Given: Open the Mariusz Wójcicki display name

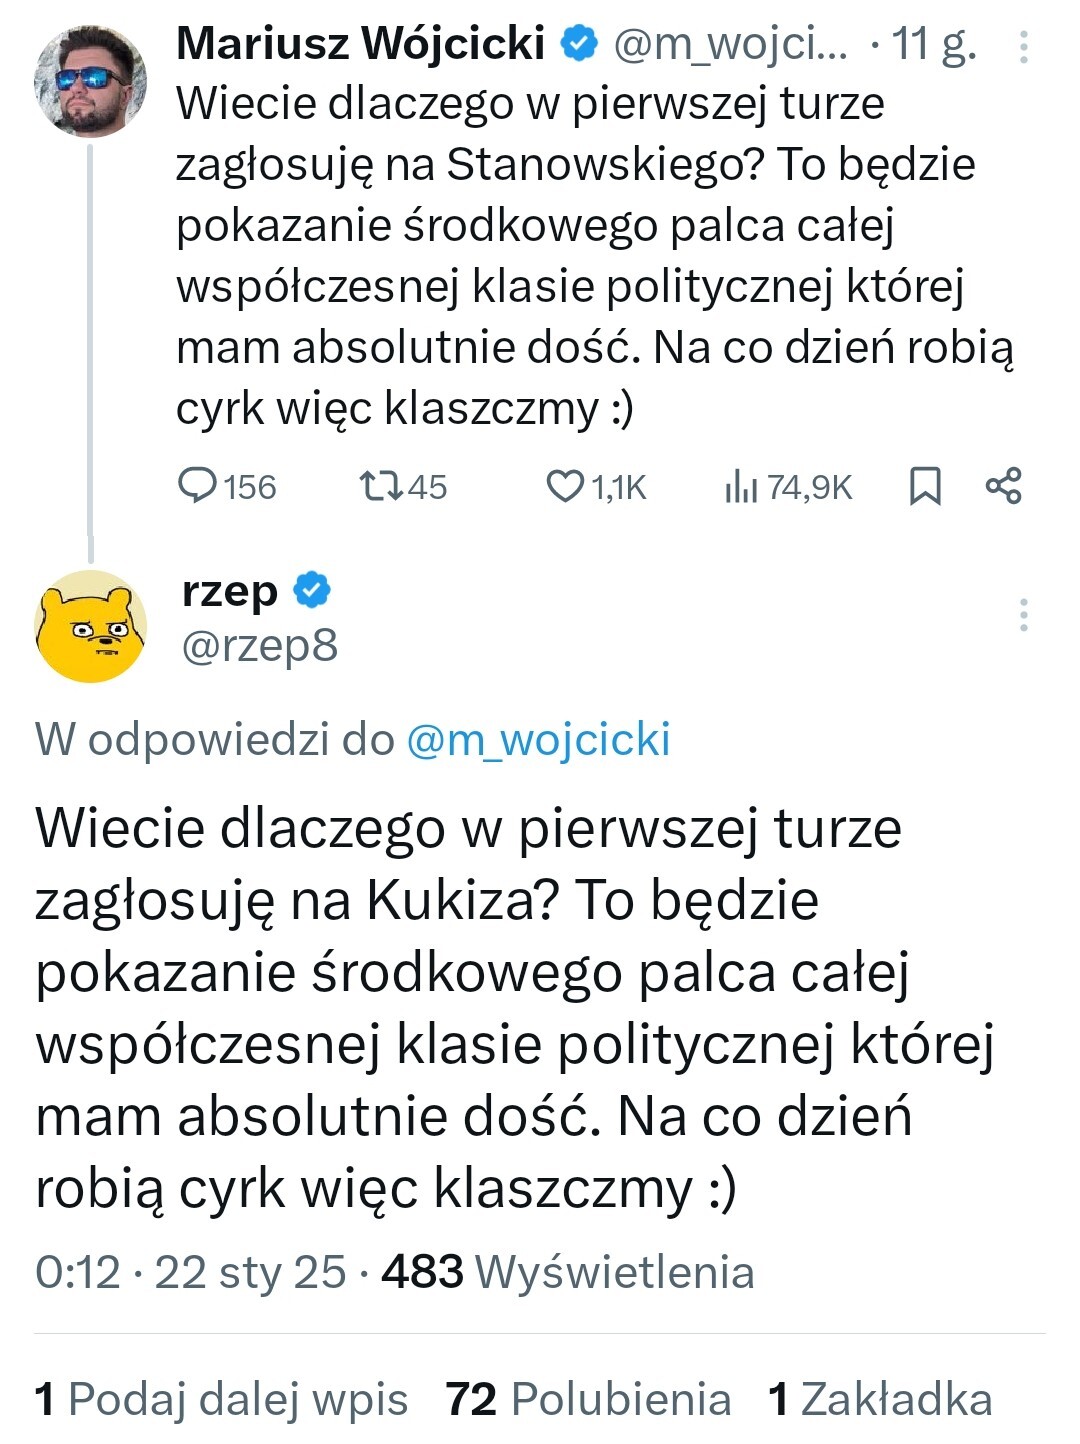Looking at the screenshot, I should tap(360, 44).
